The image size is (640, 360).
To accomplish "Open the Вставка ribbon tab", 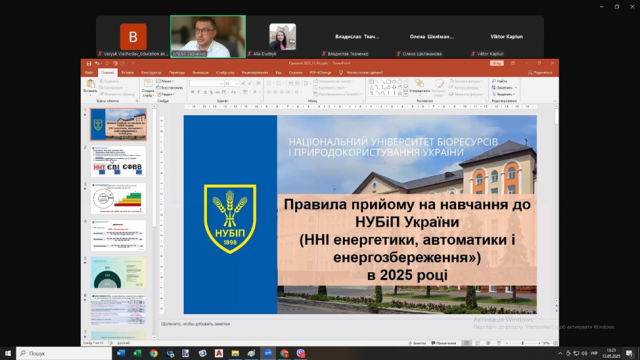I will point(127,73).
